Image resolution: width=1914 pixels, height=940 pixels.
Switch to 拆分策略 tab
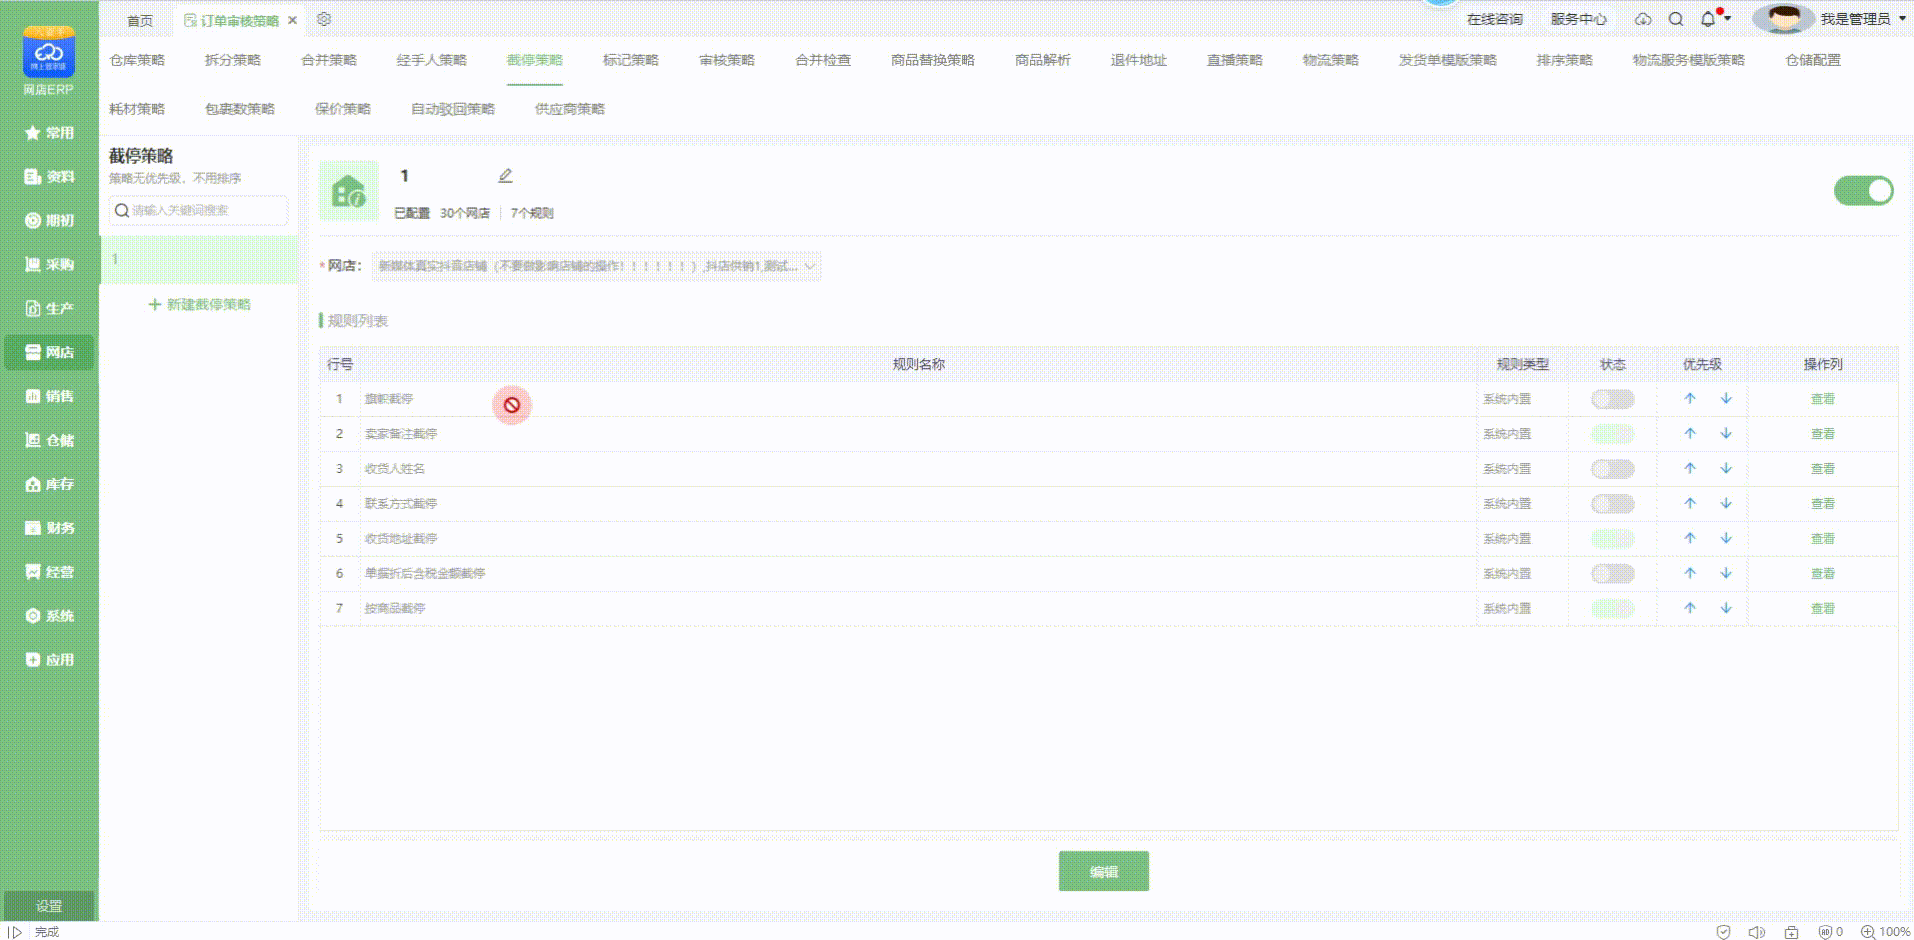pyautogui.click(x=233, y=60)
